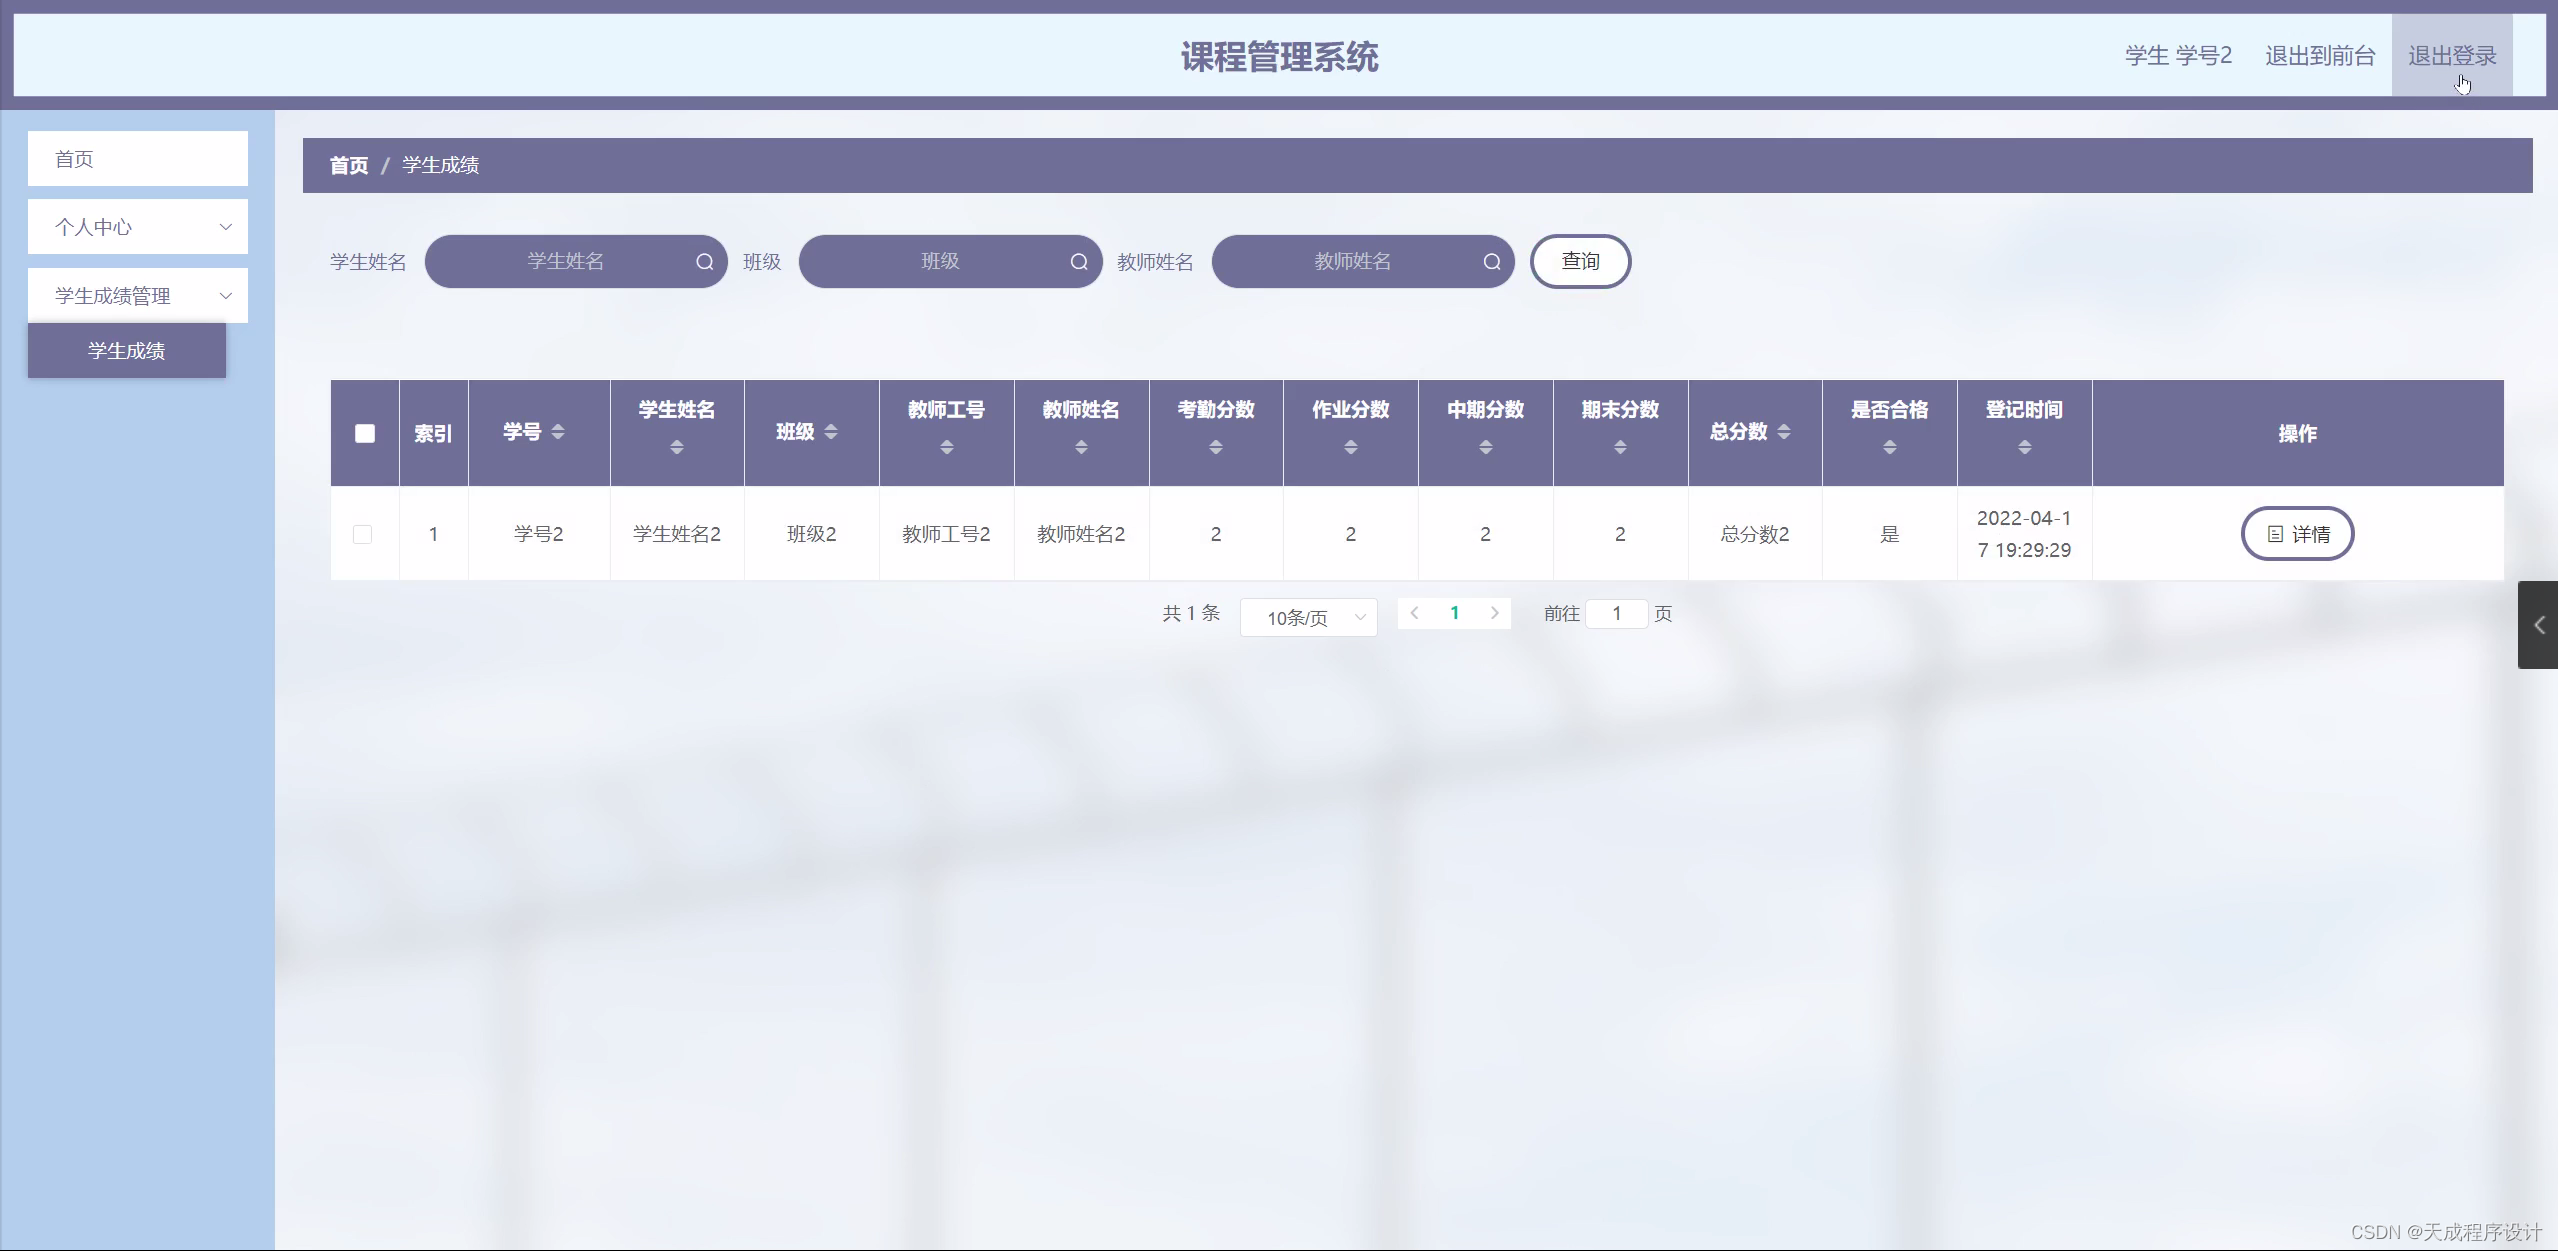
Task: Go to next page arrow
Action: pyautogui.click(x=1494, y=613)
